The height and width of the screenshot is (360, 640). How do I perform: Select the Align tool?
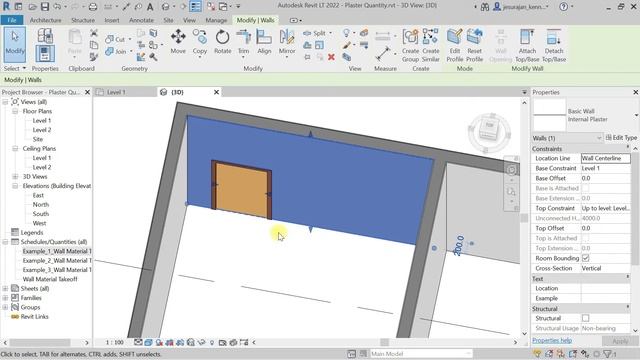click(x=264, y=41)
